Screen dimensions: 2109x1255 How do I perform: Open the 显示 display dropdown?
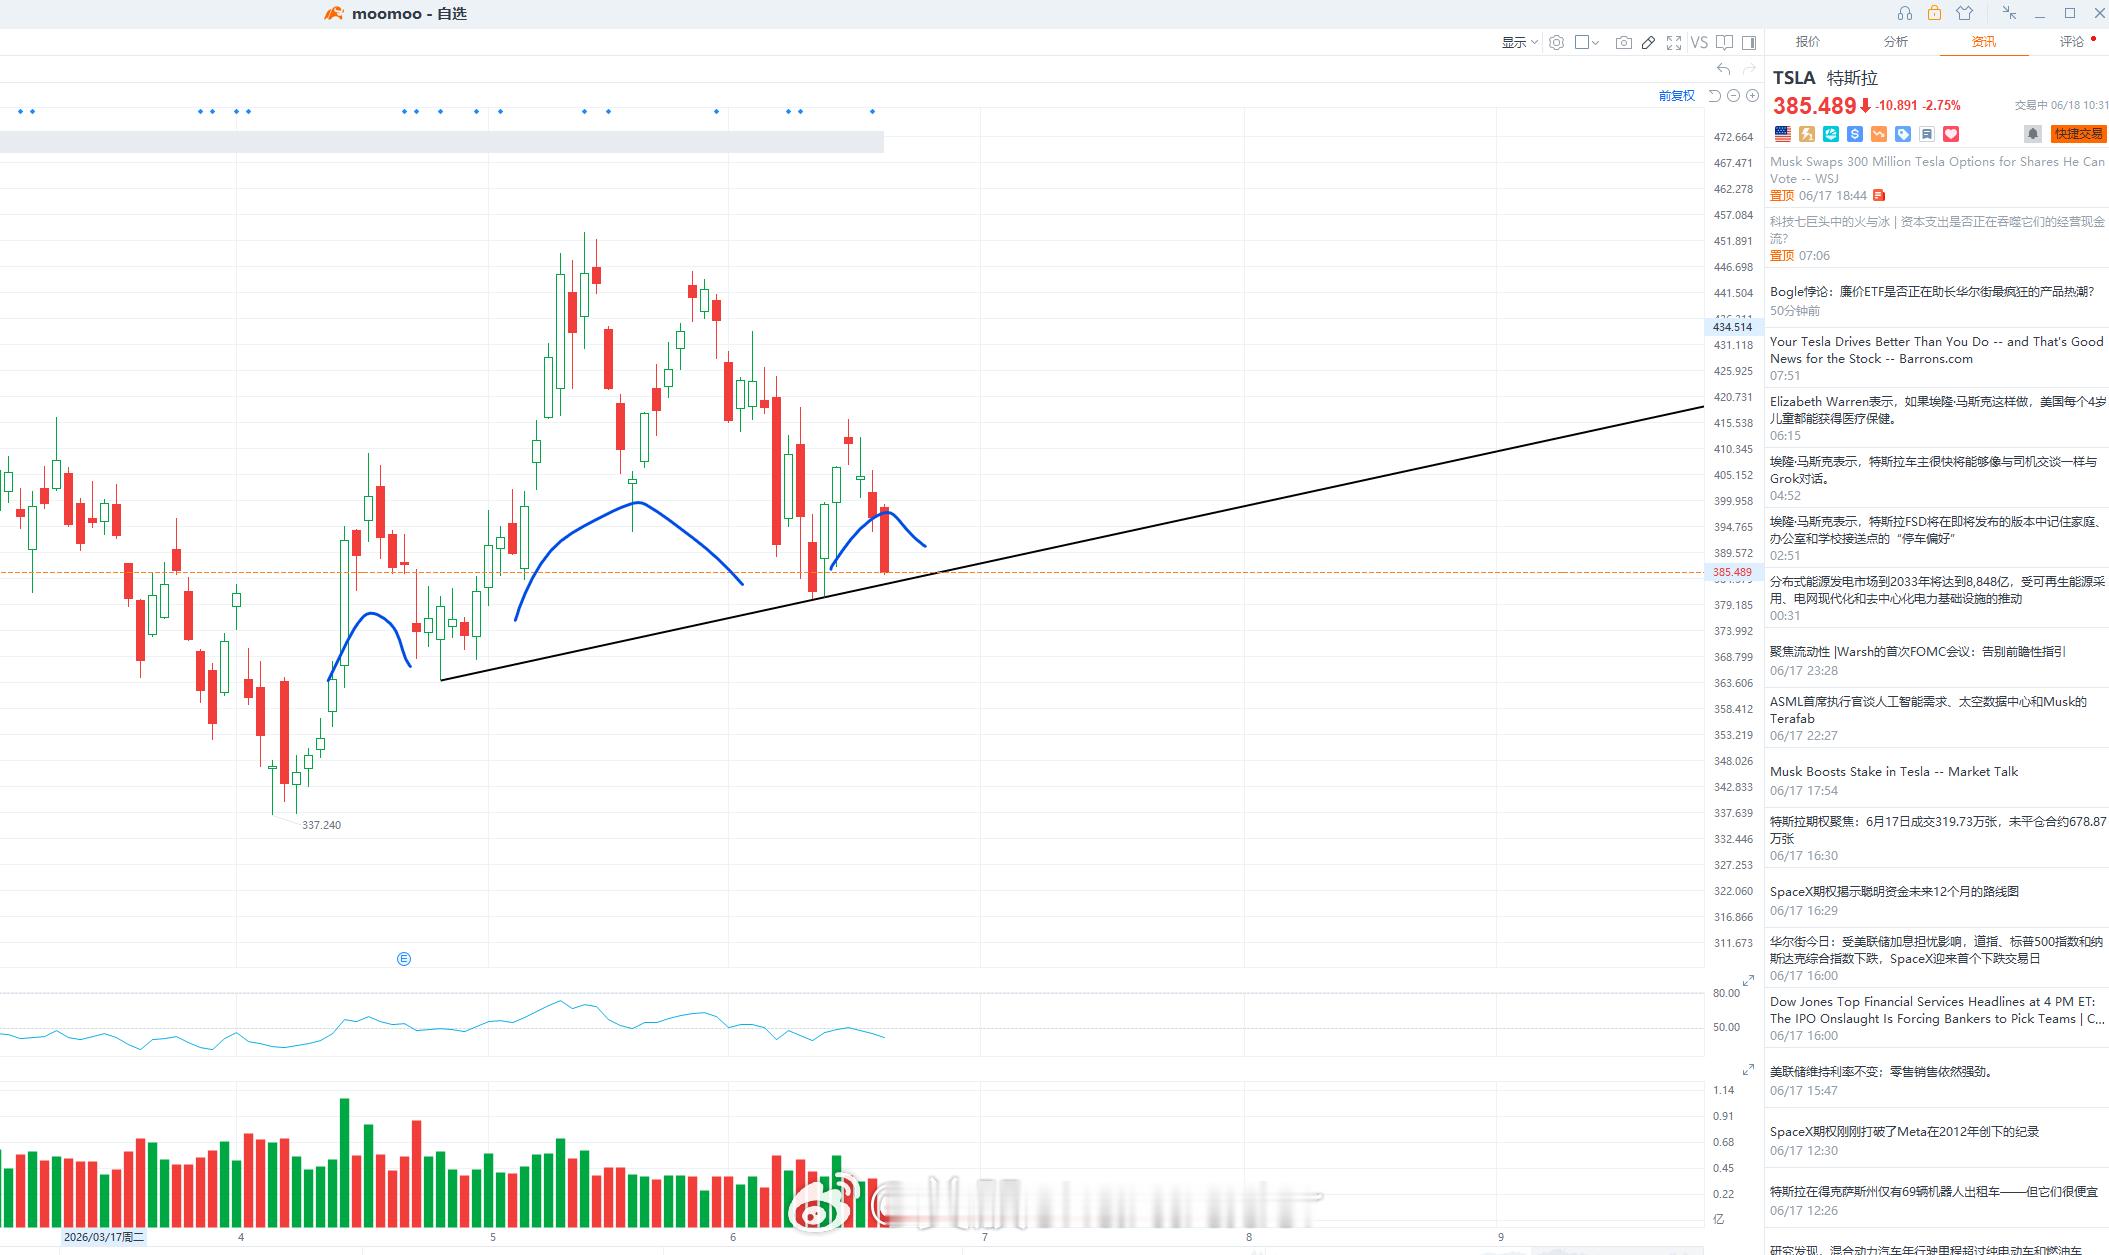(1519, 42)
